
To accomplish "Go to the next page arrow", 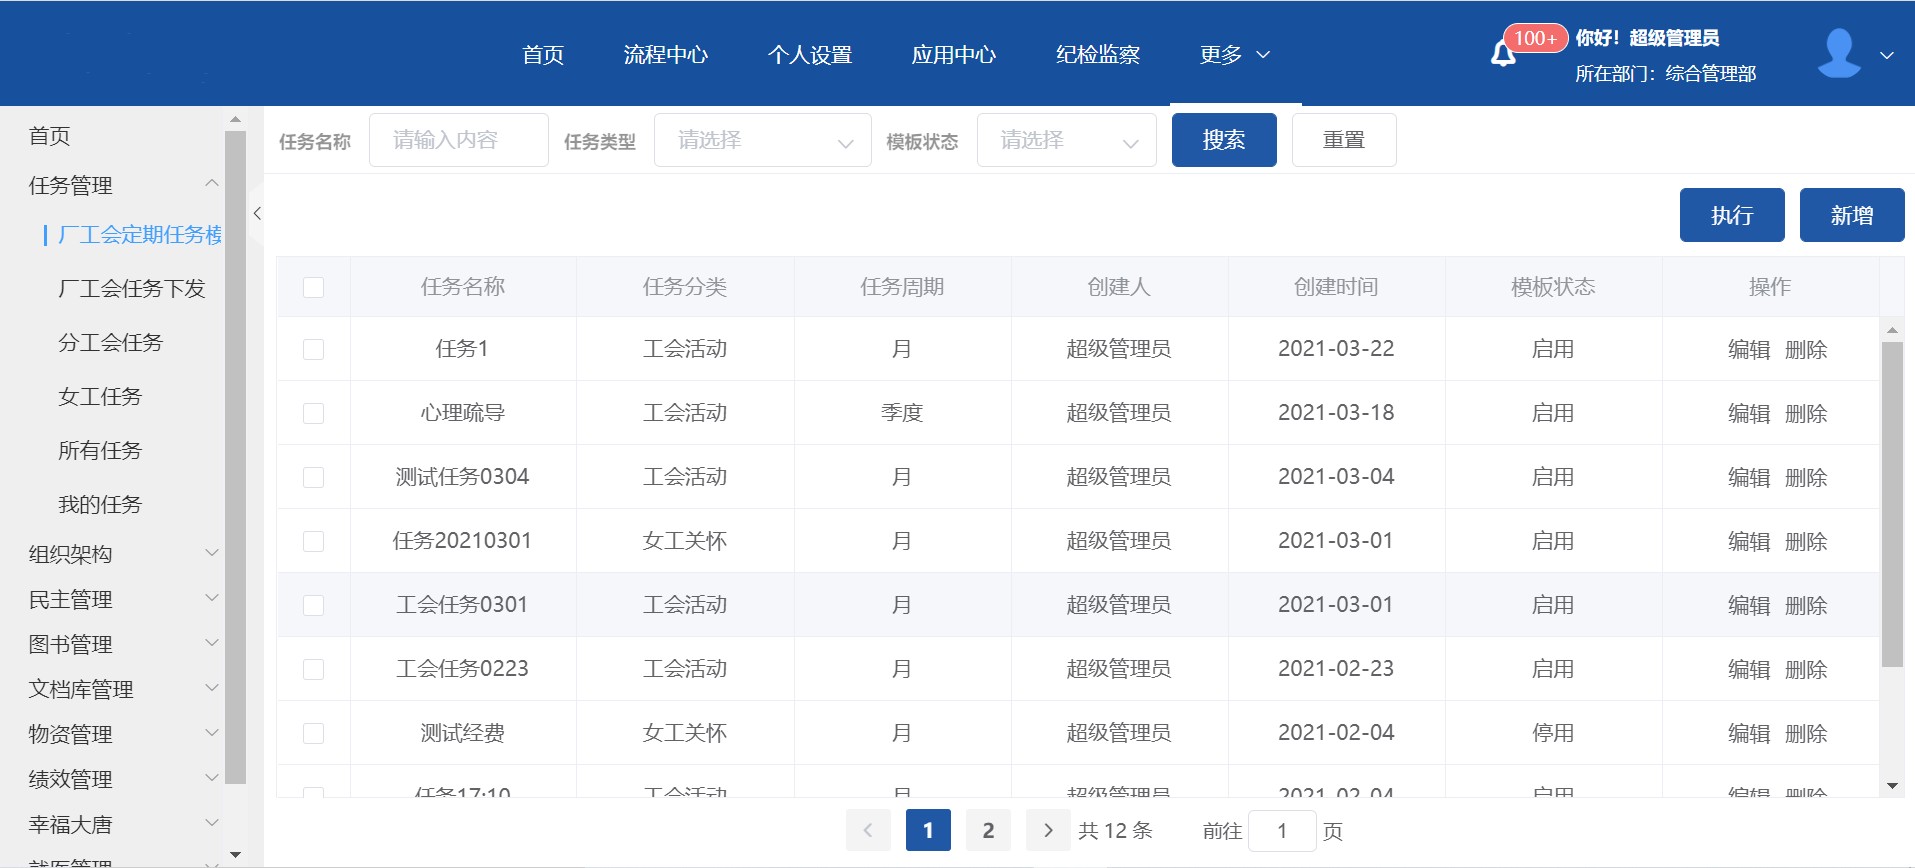I will (1048, 830).
